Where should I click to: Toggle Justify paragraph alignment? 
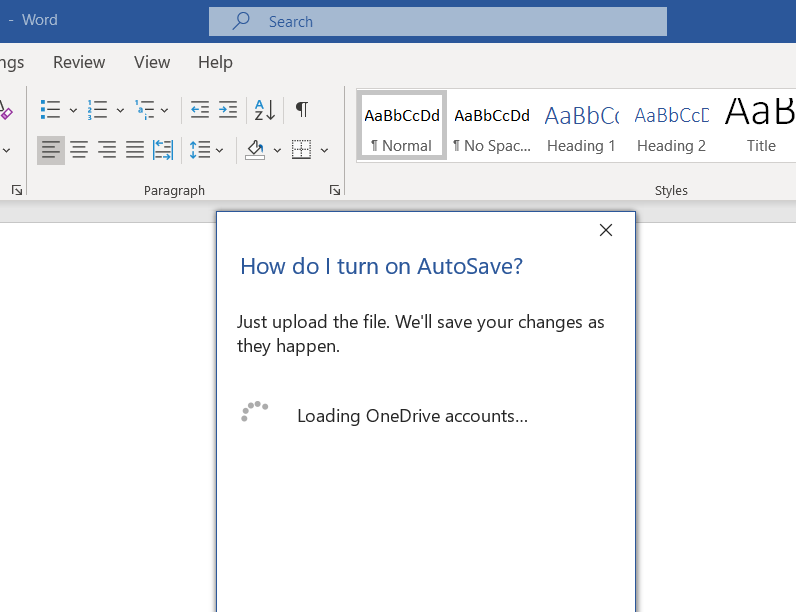pyautogui.click(x=135, y=150)
